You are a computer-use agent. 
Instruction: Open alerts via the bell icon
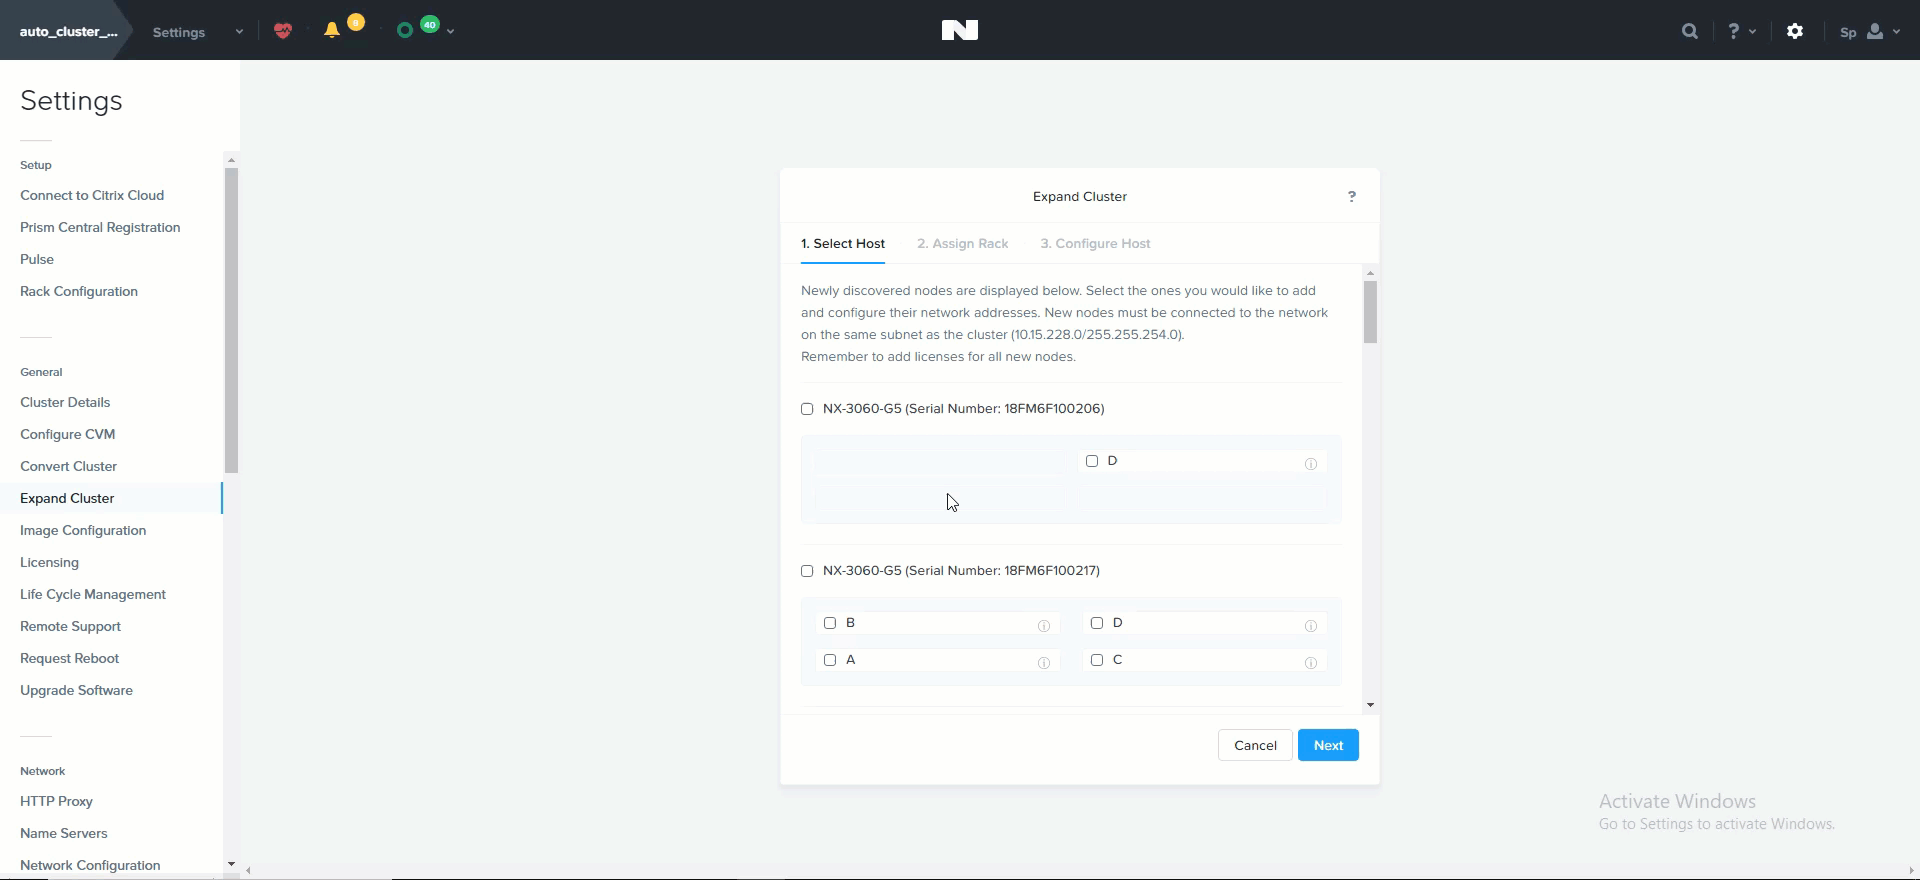[x=332, y=31]
